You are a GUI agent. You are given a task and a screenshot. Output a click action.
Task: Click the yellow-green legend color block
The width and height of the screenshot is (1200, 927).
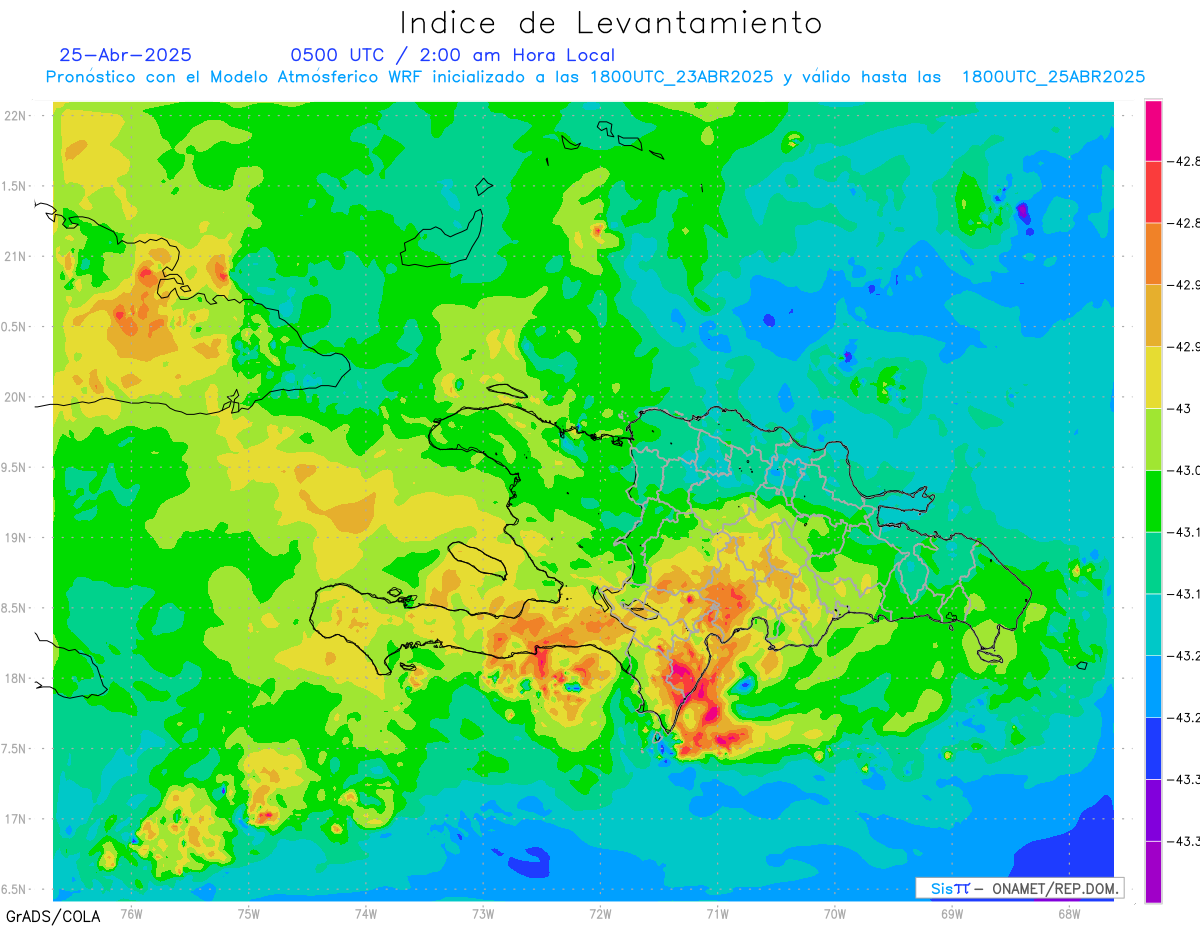coord(1153,439)
